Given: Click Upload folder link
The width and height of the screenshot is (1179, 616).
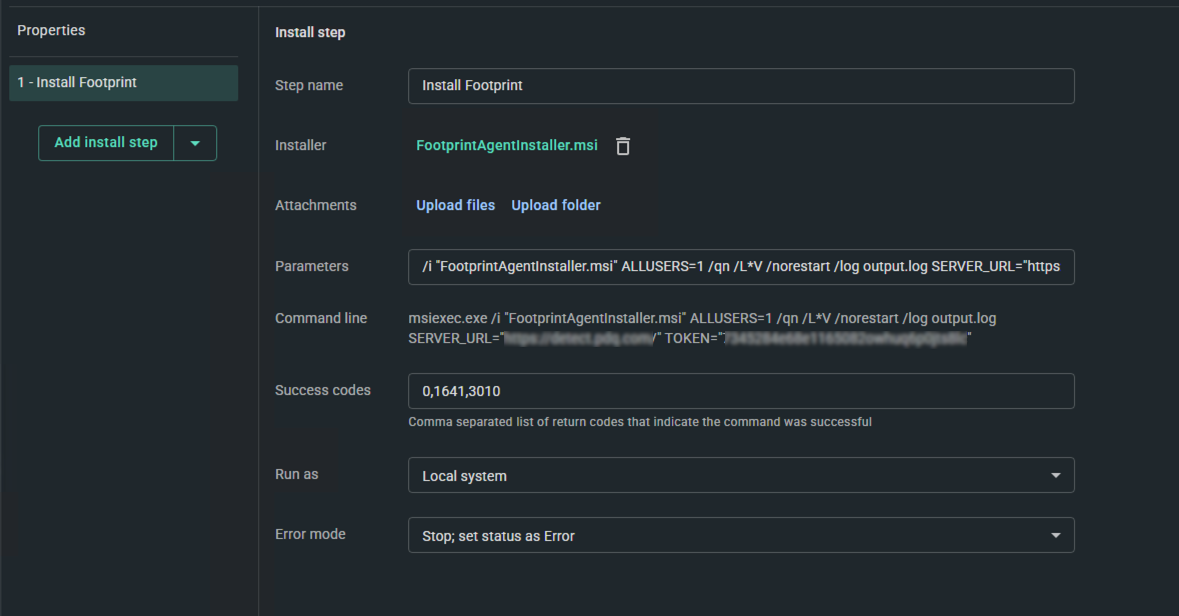Looking at the screenshot, I should [556, 205].
